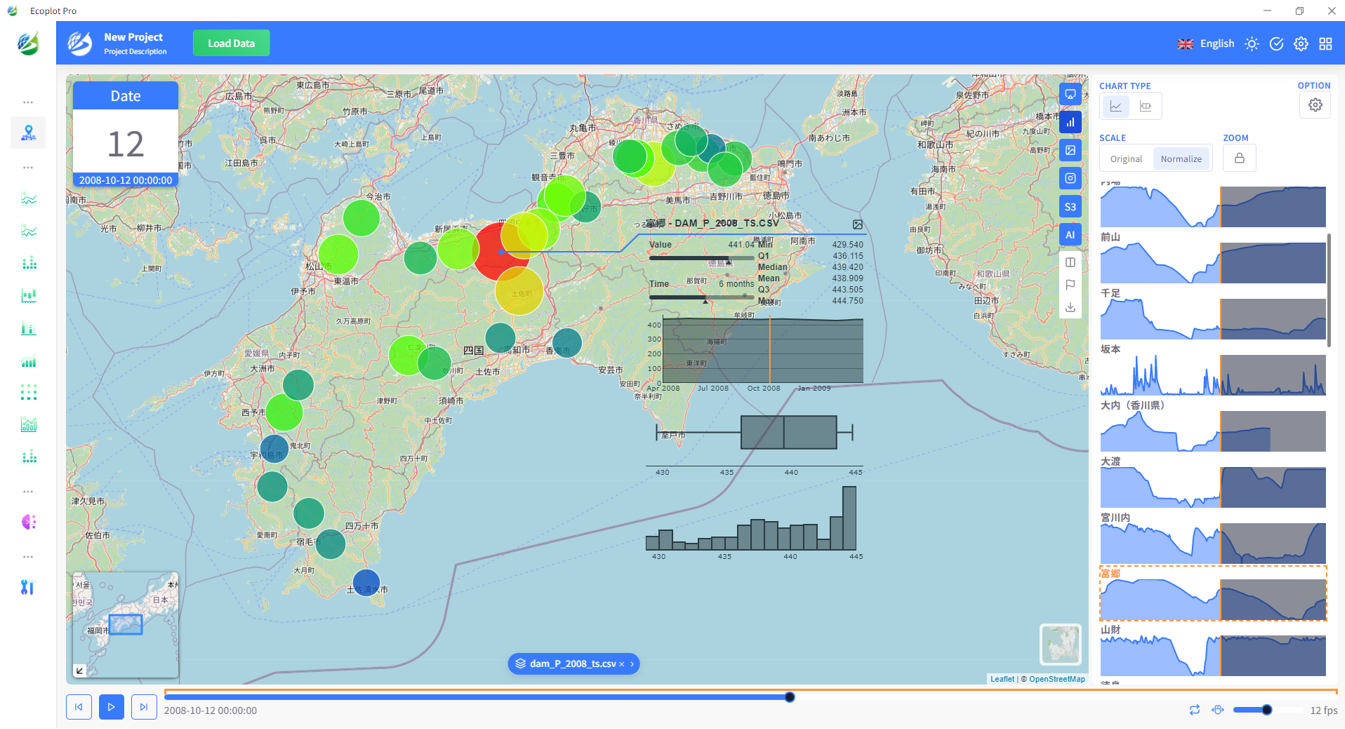Image resolution: width=1345 pixels, height=729 pixels.
Task: Select the 千足 time series chart
Action: [x=1213, y=314]
